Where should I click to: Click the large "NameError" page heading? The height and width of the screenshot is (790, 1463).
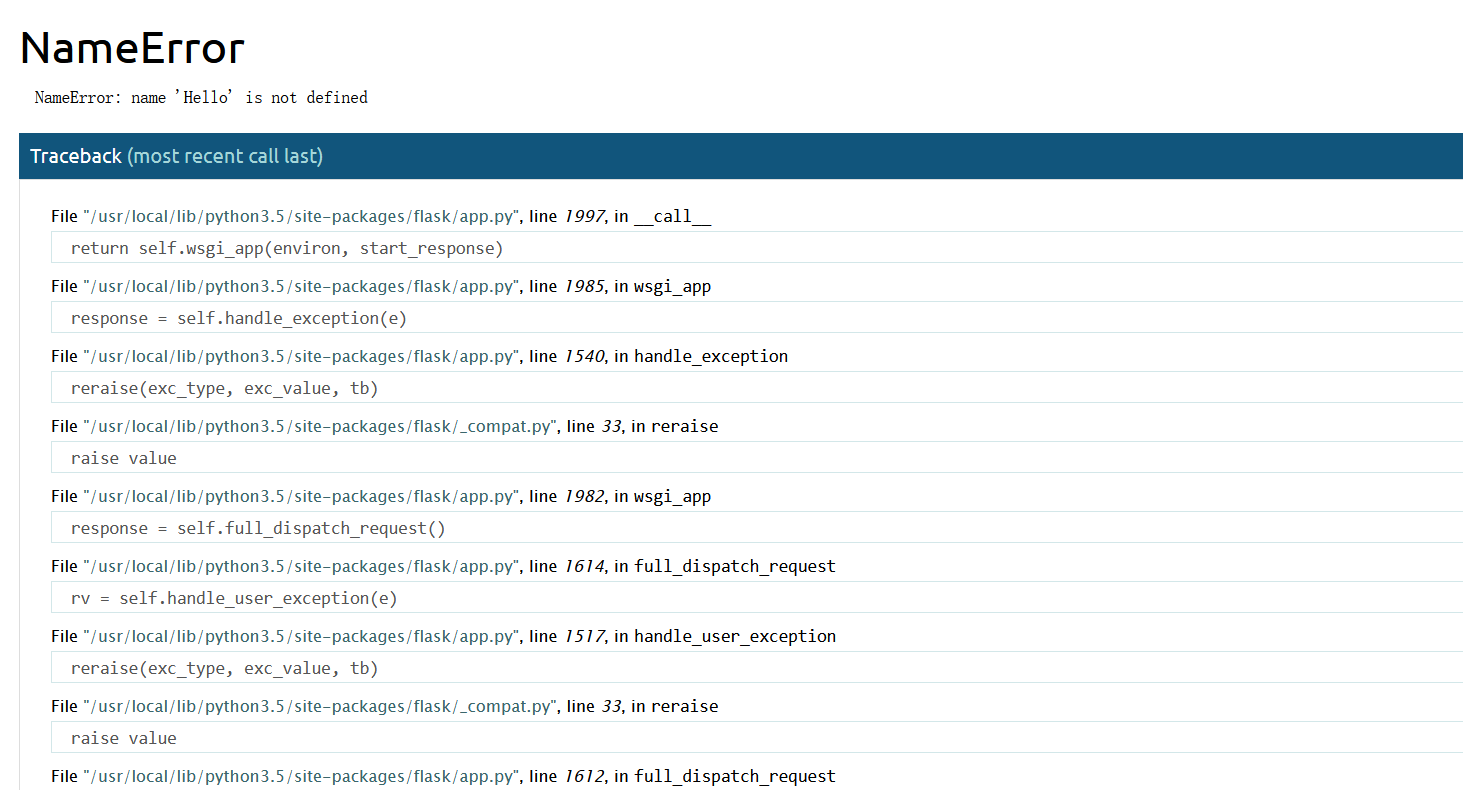132,48
